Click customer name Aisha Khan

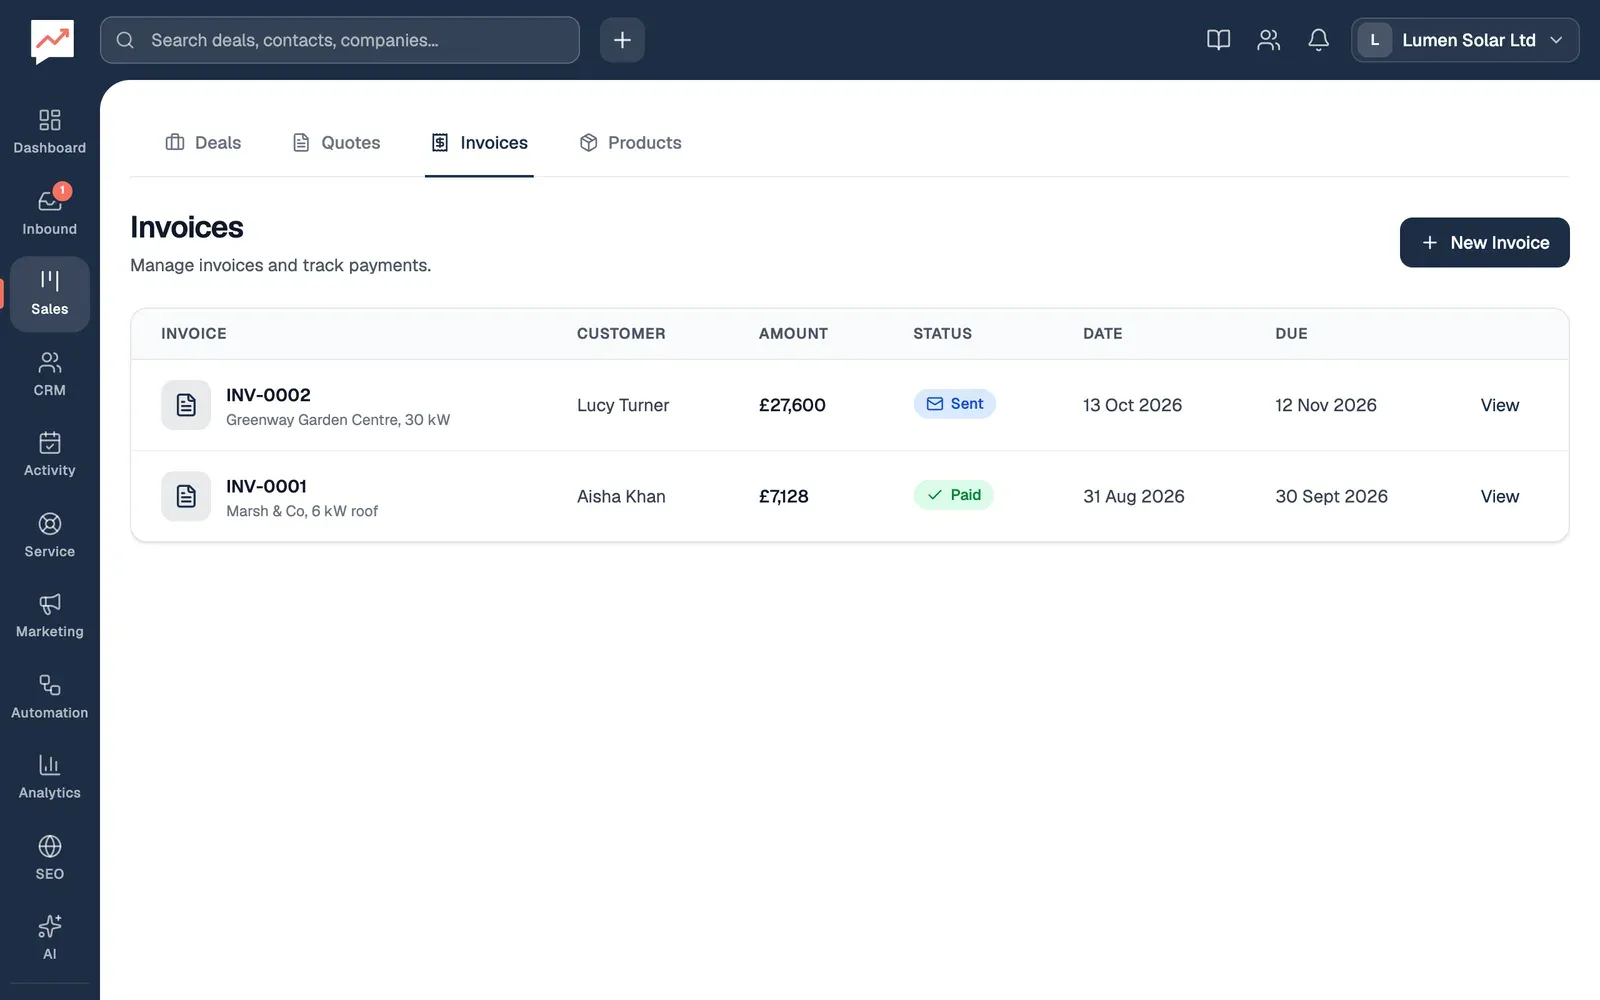click(x=621, y=496)
